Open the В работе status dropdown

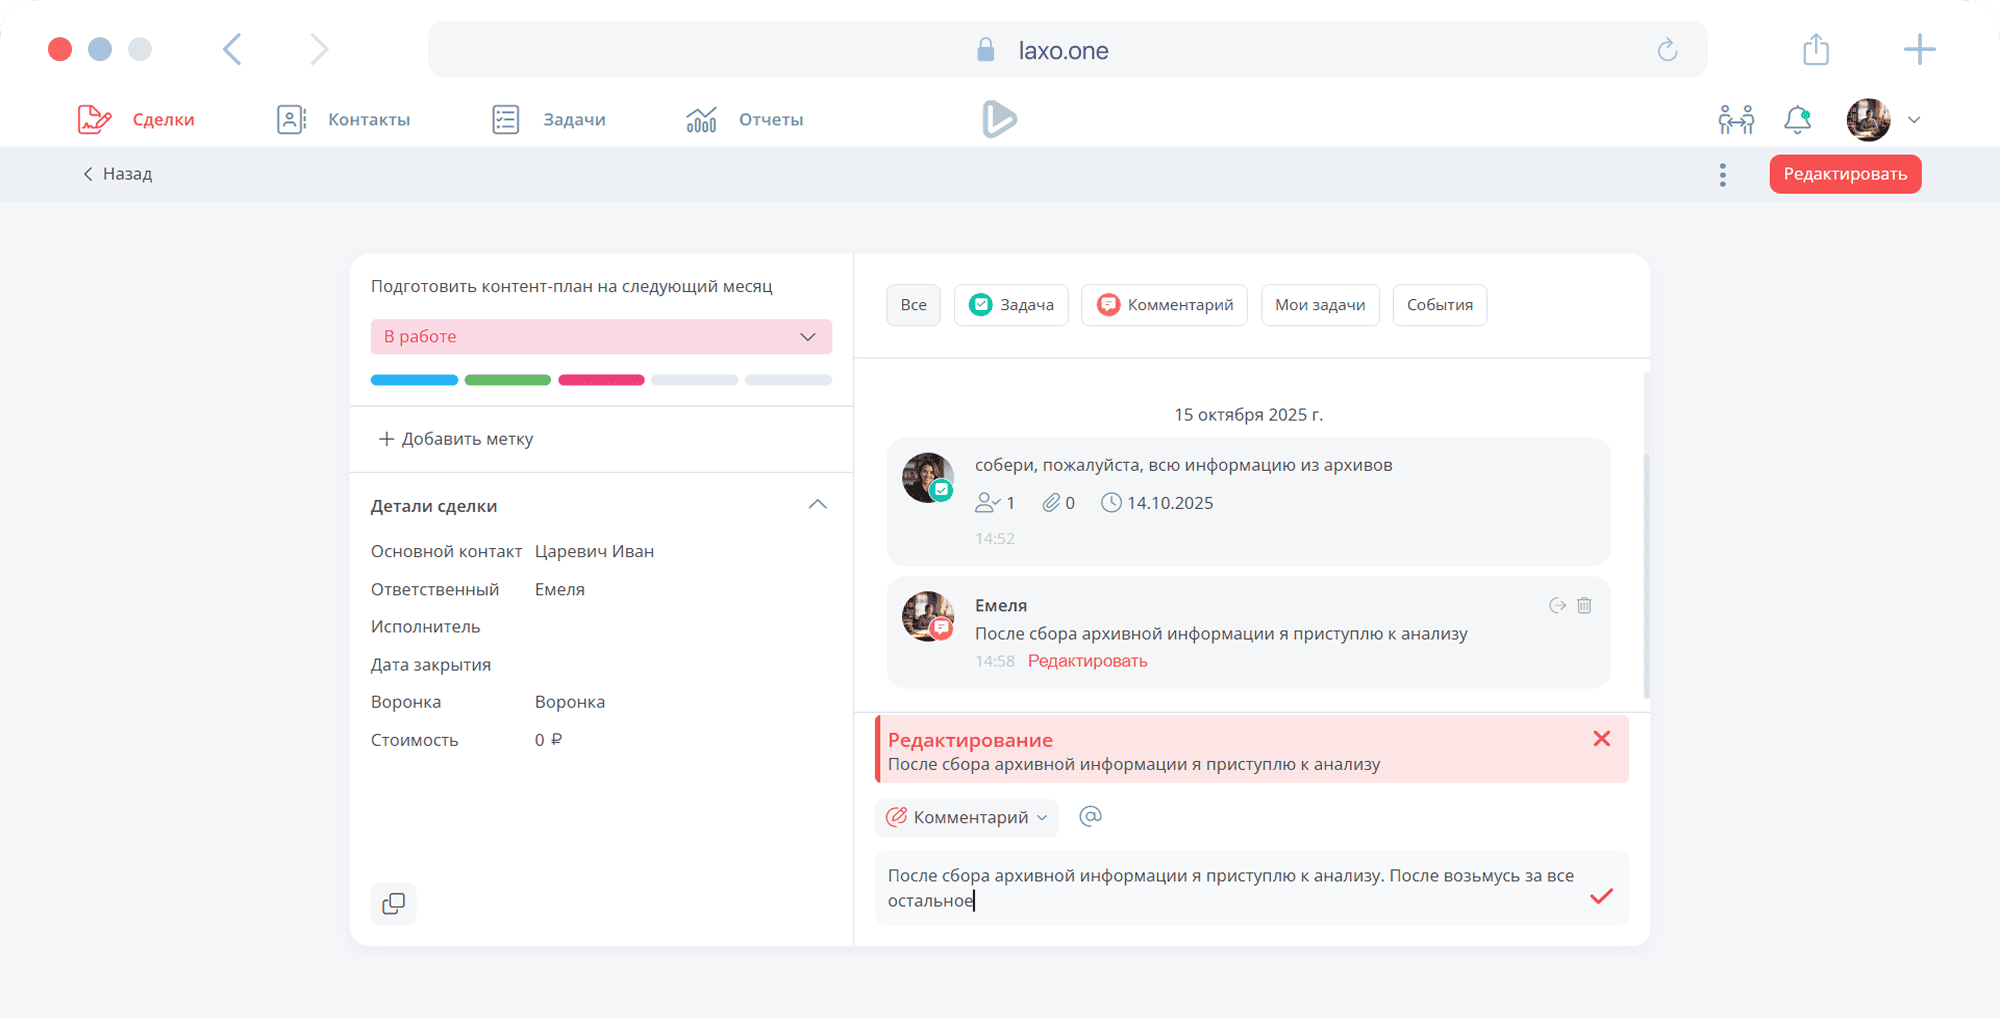click(601, 337)
